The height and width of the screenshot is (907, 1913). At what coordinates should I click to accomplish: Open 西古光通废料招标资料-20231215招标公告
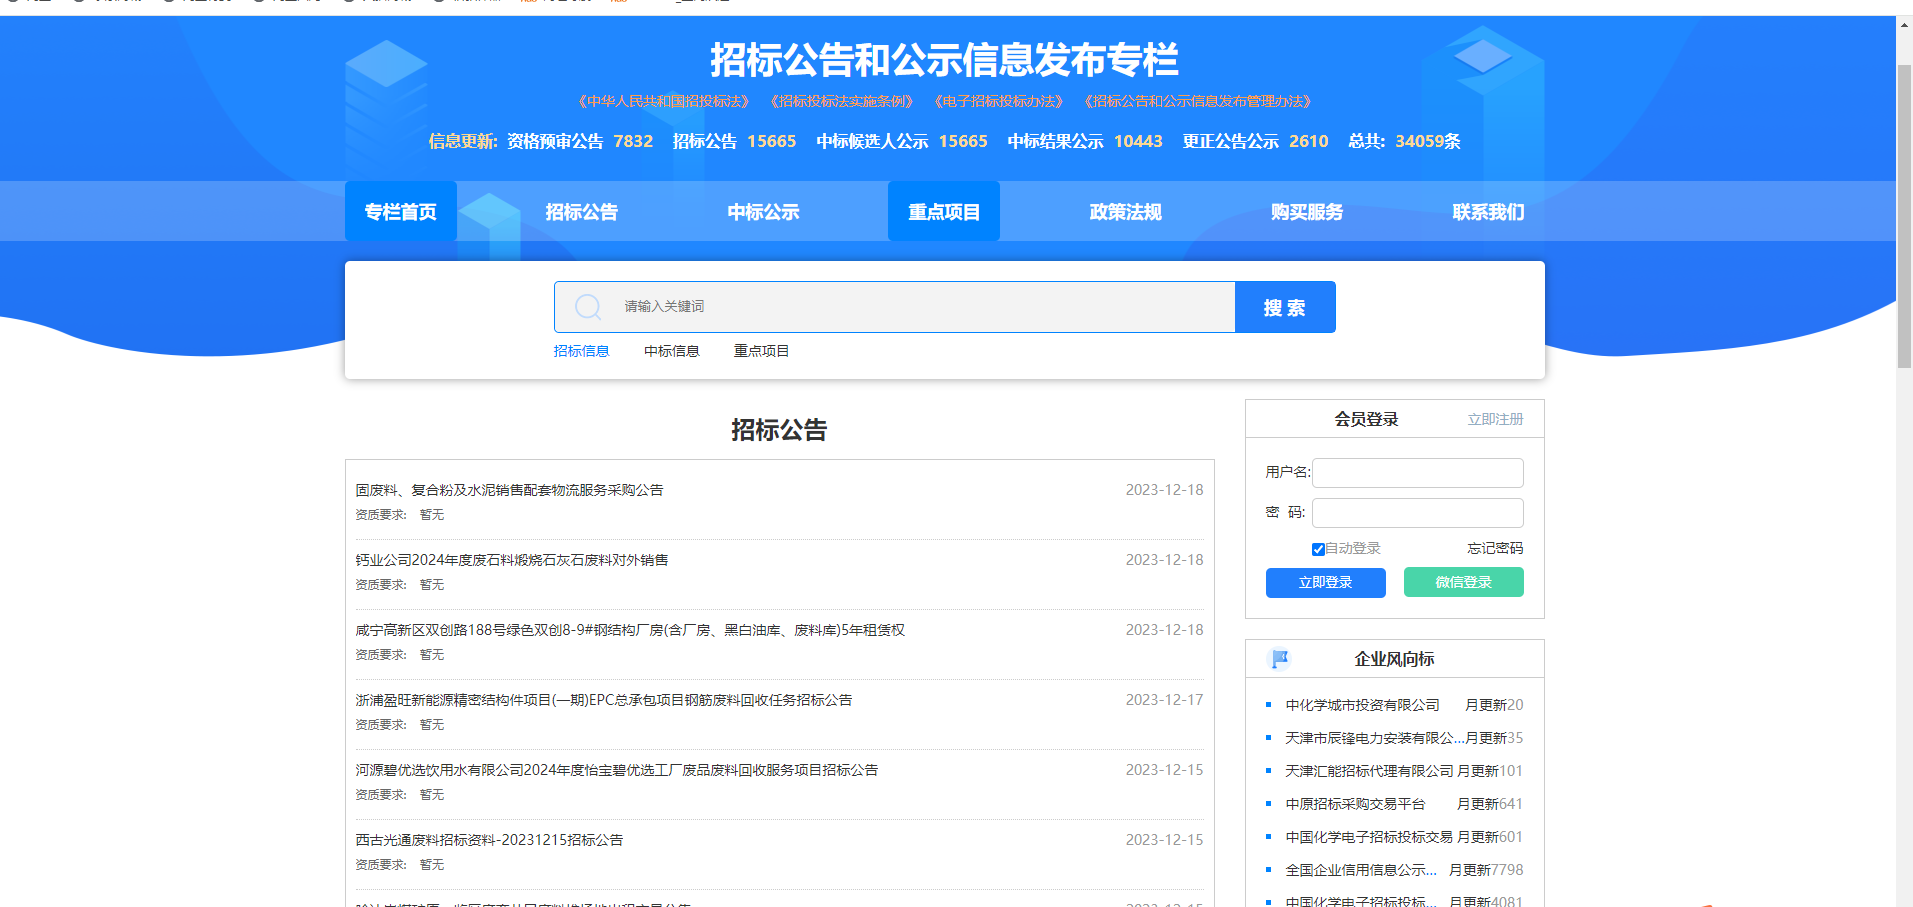point(489,840)
